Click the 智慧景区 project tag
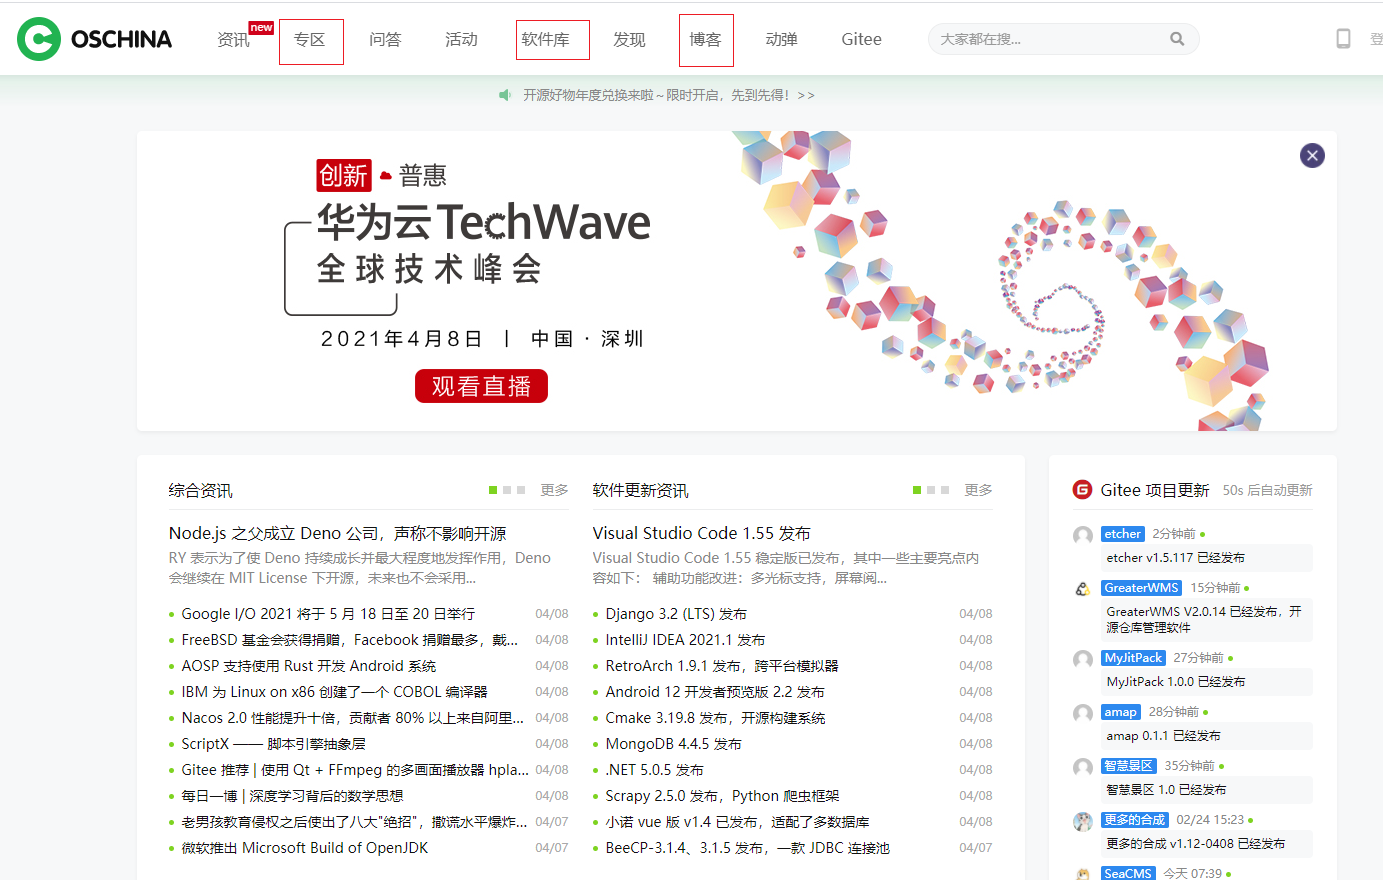The height and width of the screenshot is (880, 1383). pos(1128,766)
